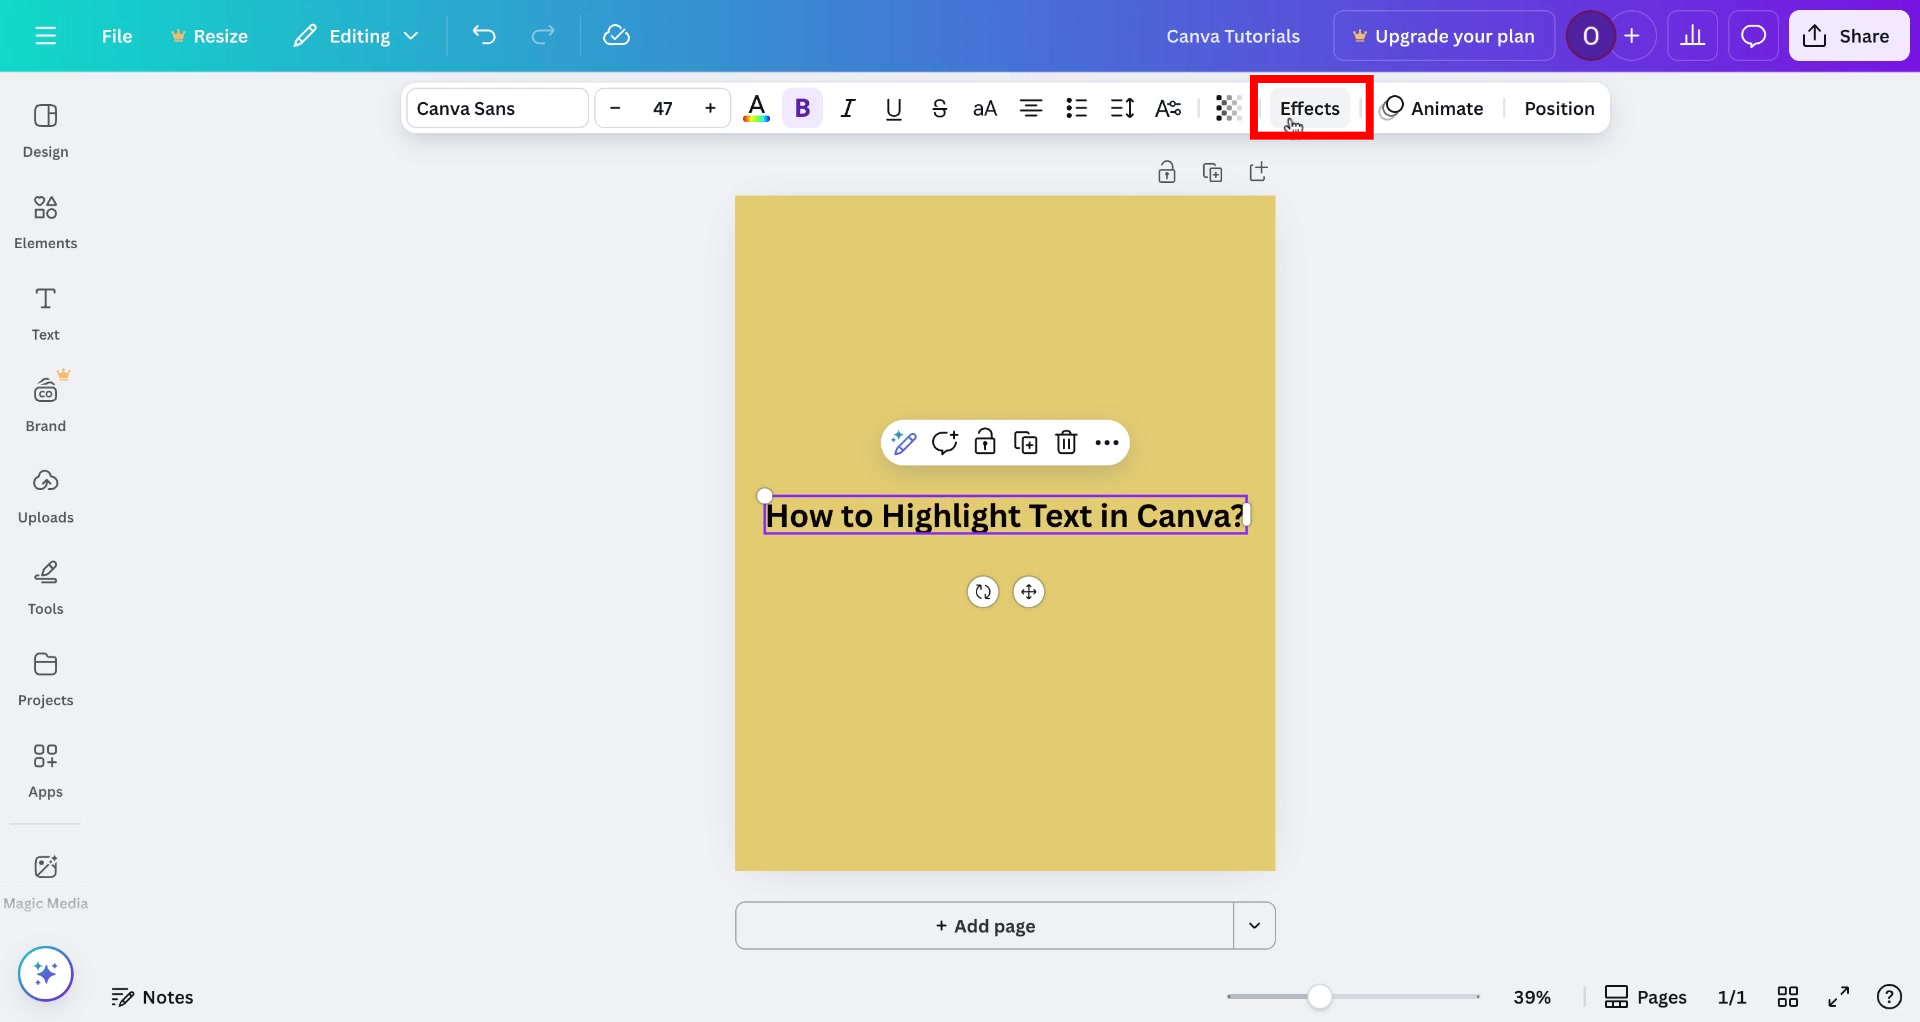Open the Canva Sans font selector
1920x1022 pixels.
click(x=495, y=108)
